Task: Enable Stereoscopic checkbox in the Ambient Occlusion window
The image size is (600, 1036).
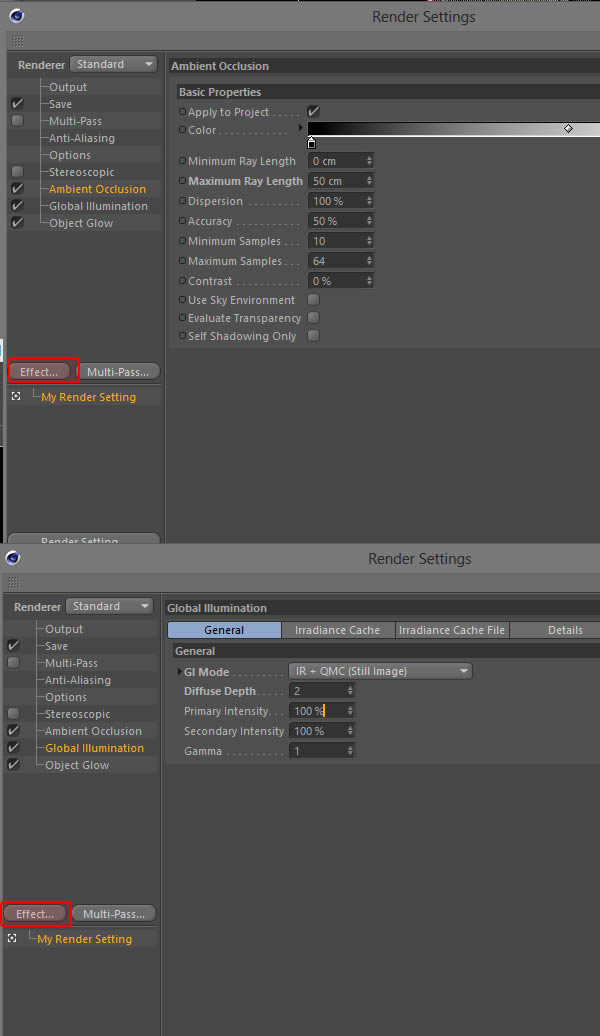Action: click(x=17, y=172)
